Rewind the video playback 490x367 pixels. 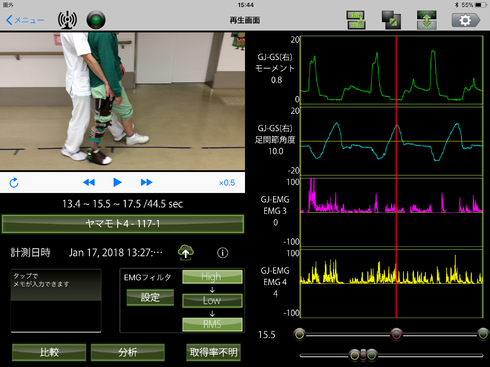coord(89,182)
